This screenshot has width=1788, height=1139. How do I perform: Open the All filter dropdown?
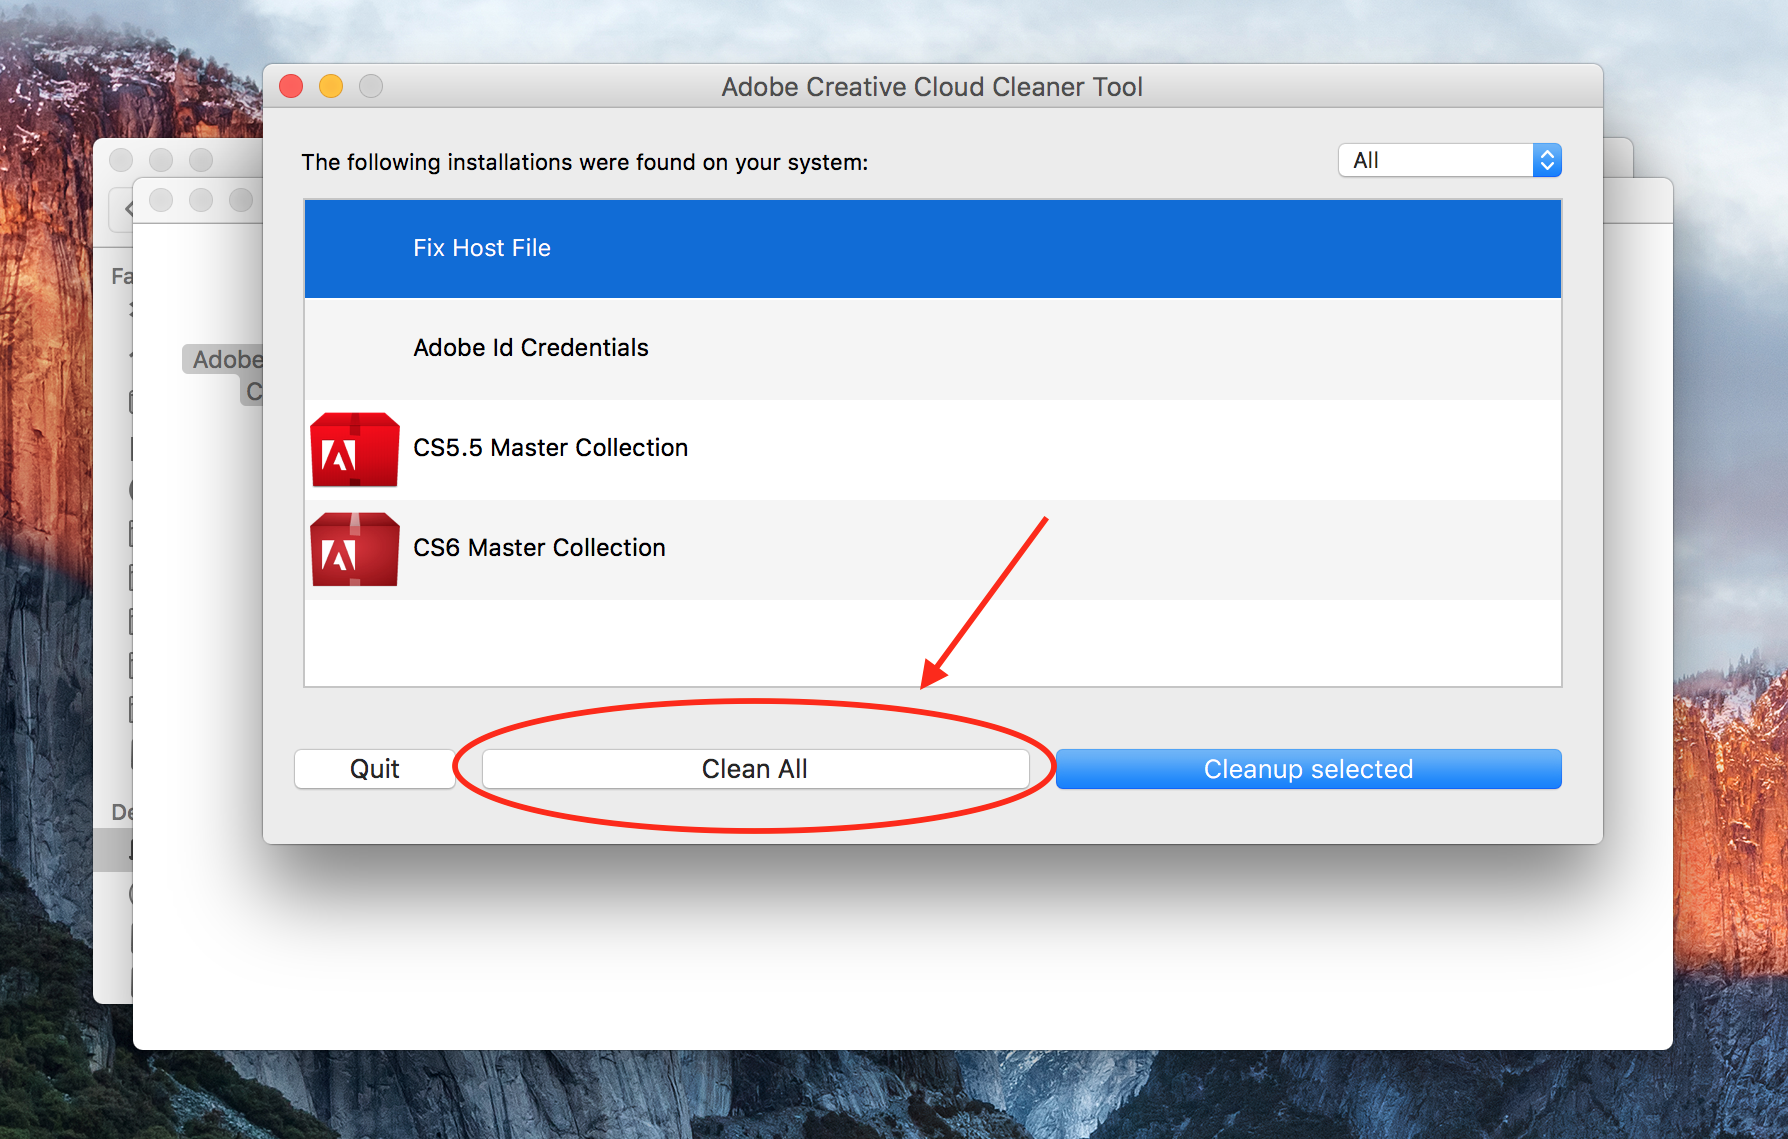[x=1450, y=160]
